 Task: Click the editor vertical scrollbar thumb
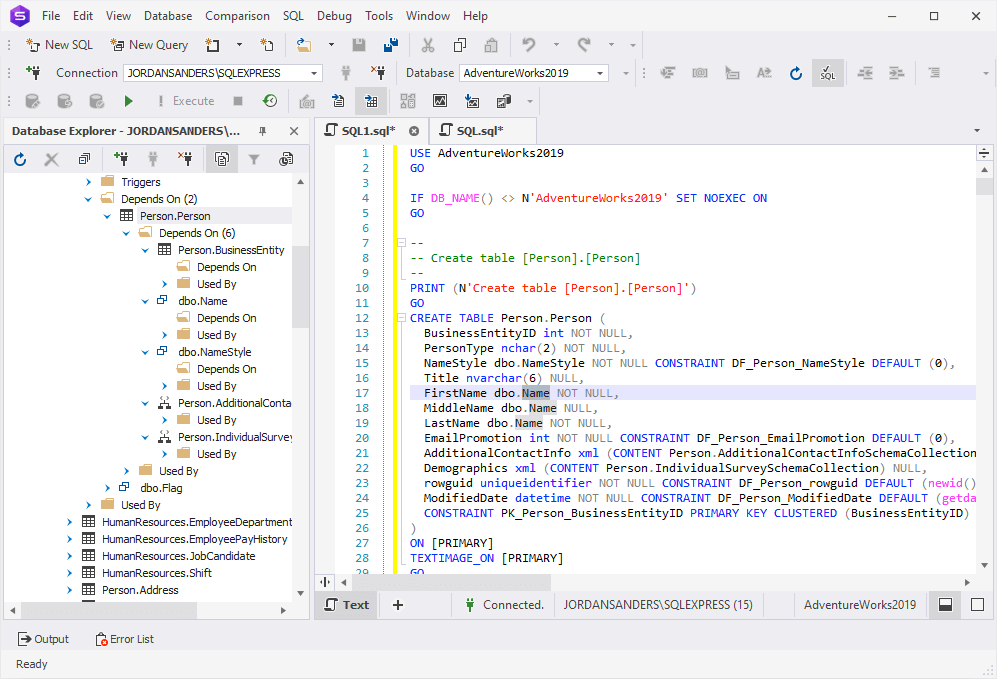[984, 186]
